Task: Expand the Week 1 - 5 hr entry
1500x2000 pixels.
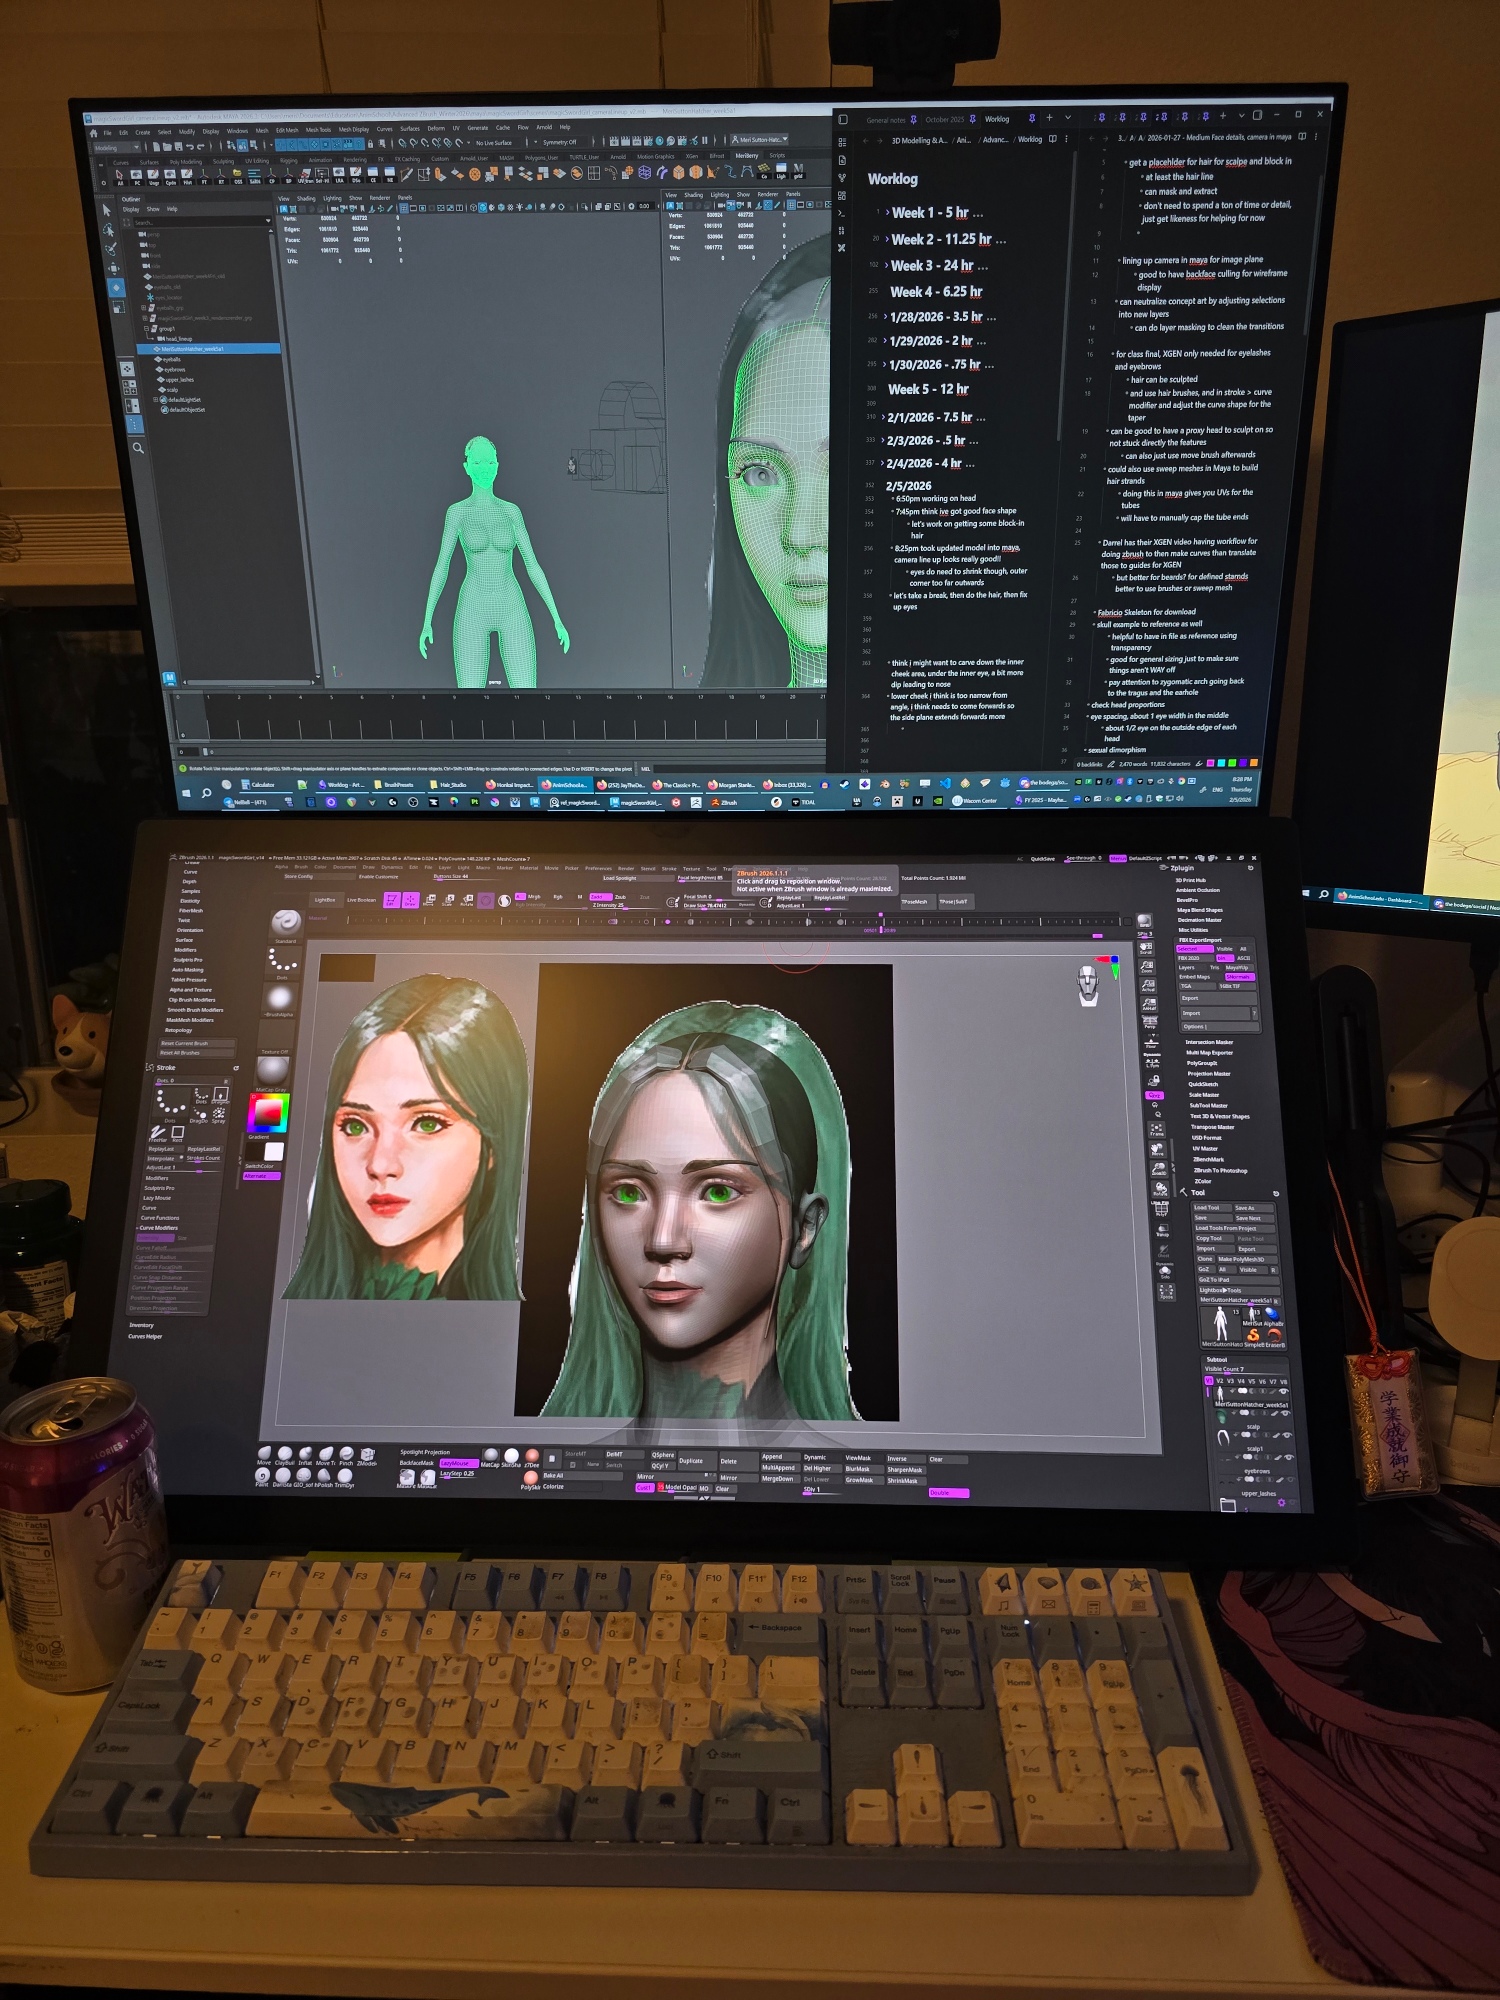Action: coord(887,212)
